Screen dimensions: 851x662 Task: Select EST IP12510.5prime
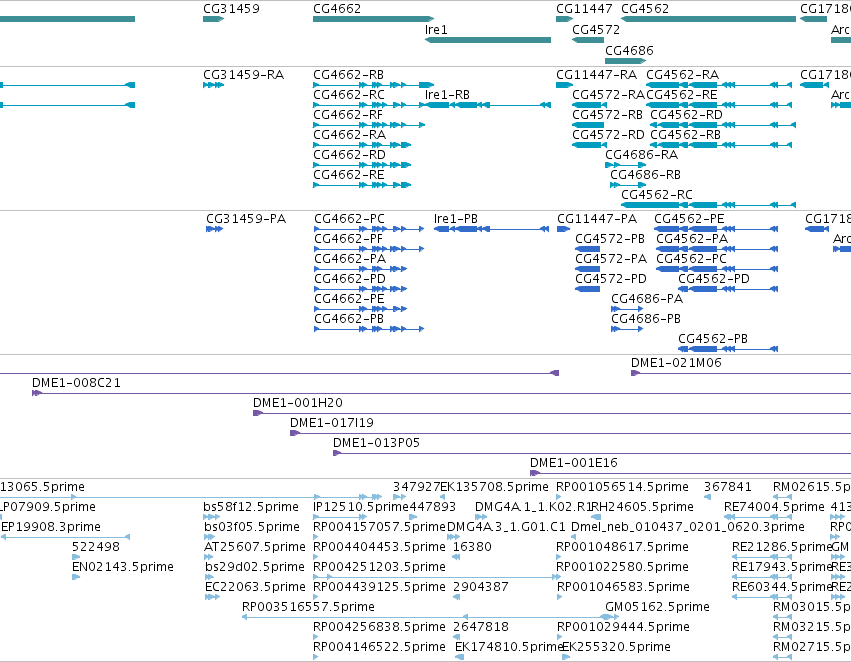(x=361, y=507)
